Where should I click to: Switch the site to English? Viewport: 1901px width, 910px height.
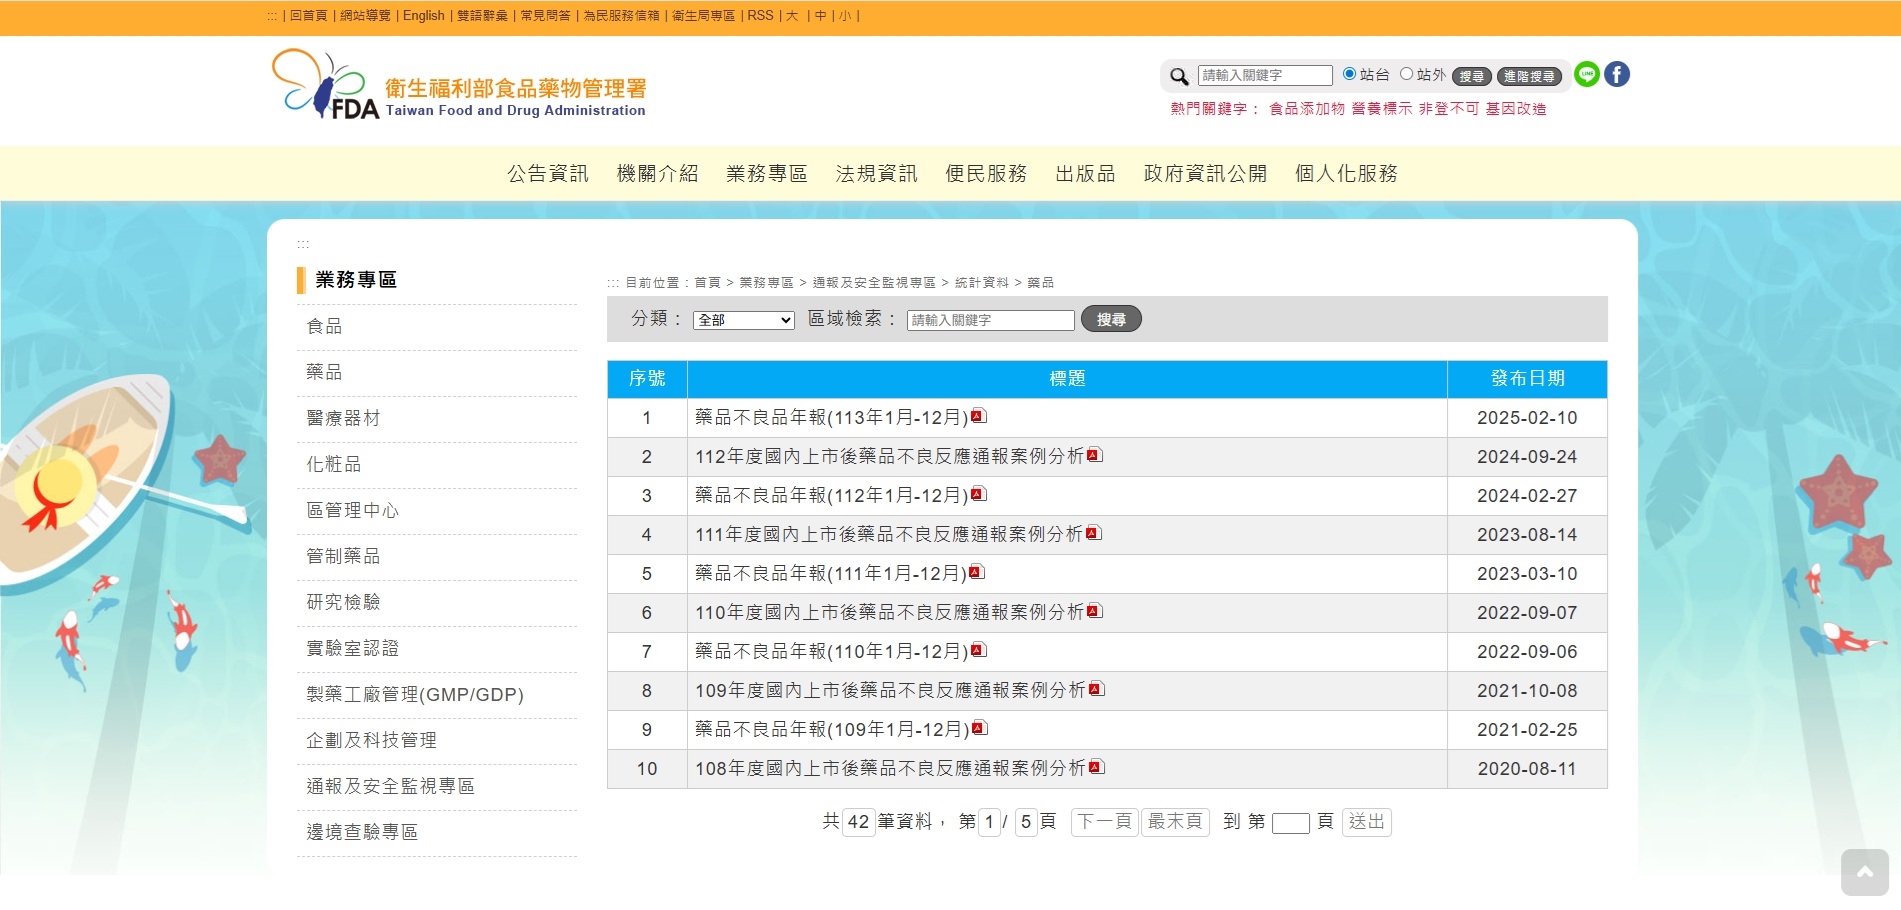coord(423,16)
